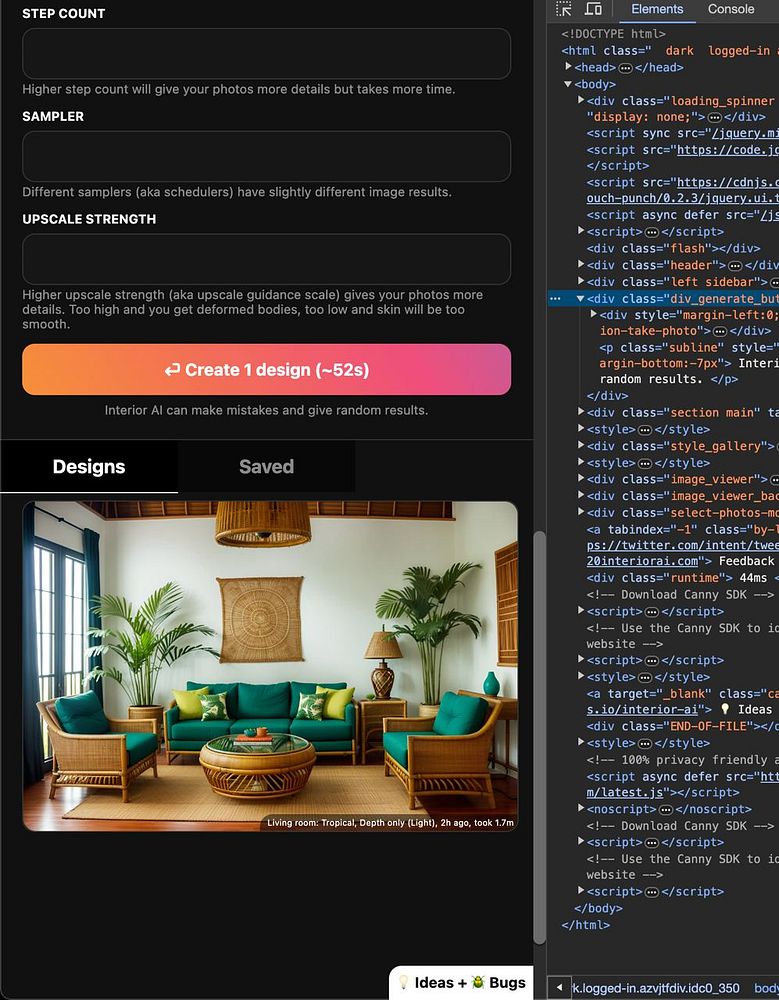The width and height of the screenshot is (779, 1000).
Task: Collapse the div_generate_but node
Action: (x=581, y=298)
